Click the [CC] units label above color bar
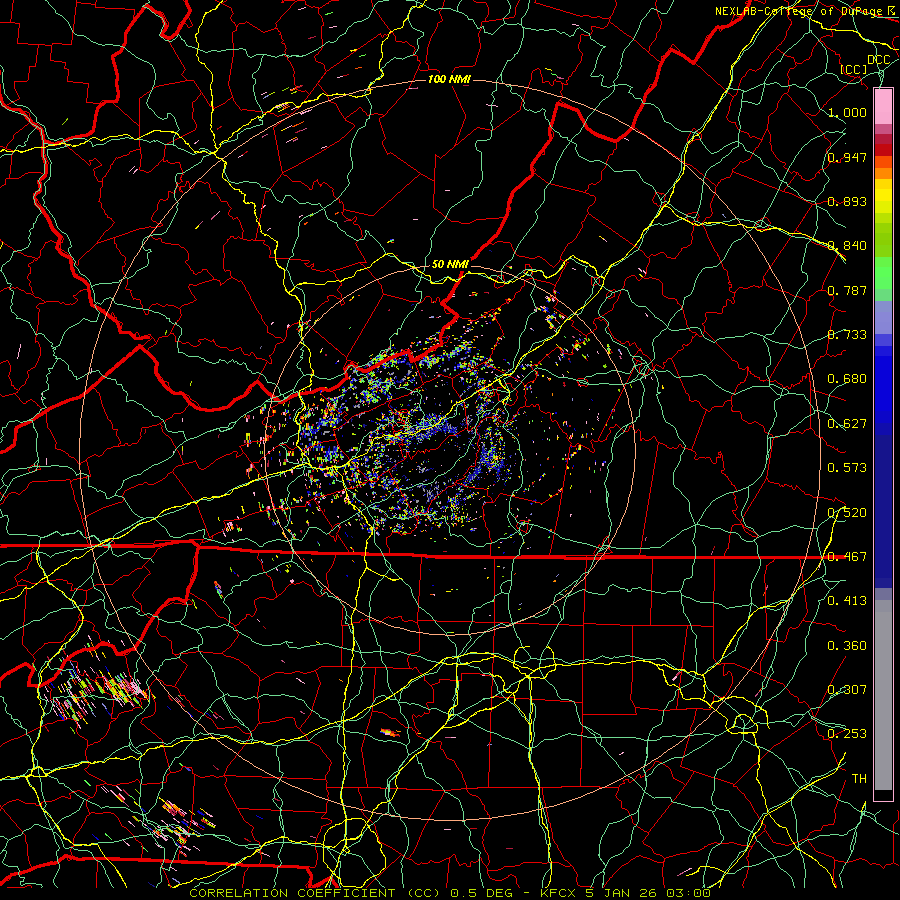This screenshot has width=900, height=900. point(854,69)
